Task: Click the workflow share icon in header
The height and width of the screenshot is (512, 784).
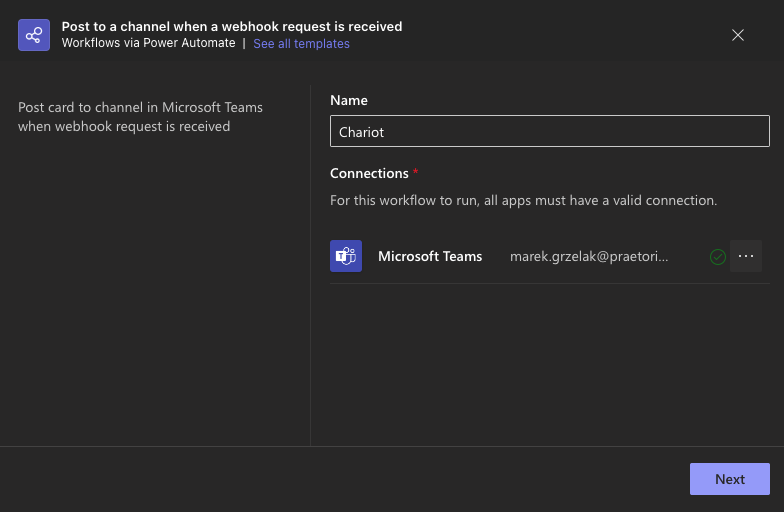Action: tap(34, 35)
